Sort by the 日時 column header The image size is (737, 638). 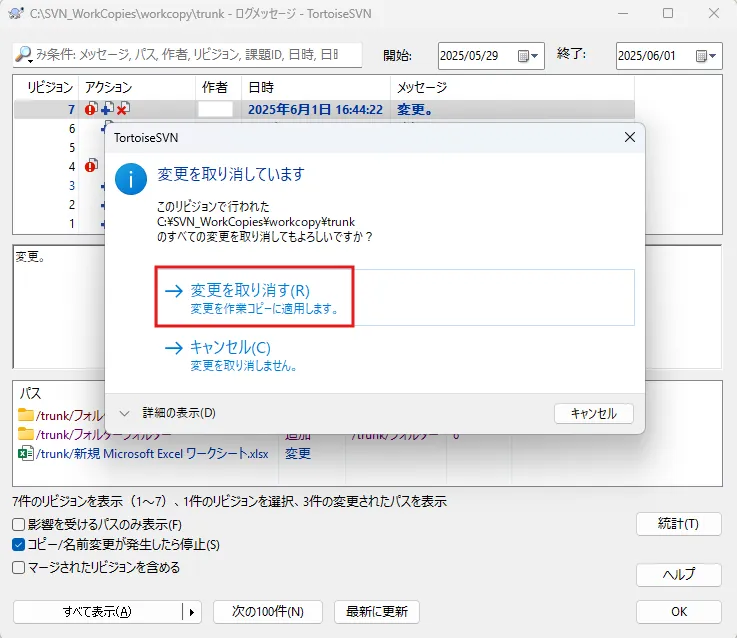316,87
